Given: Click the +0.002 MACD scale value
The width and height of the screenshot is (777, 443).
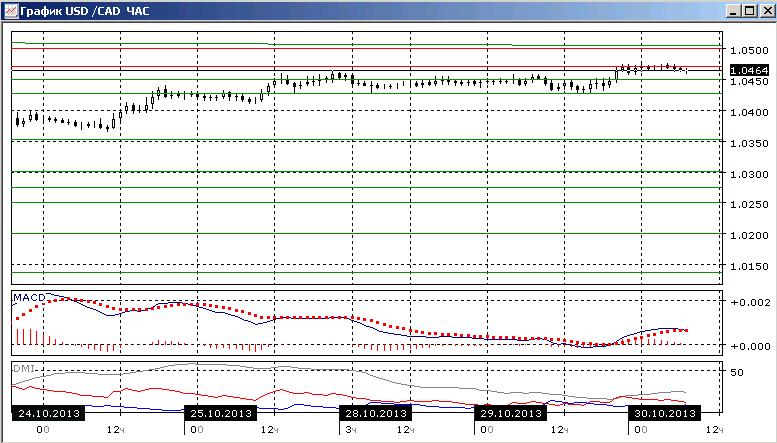Looking at the screenshot, I should point(750,303).
